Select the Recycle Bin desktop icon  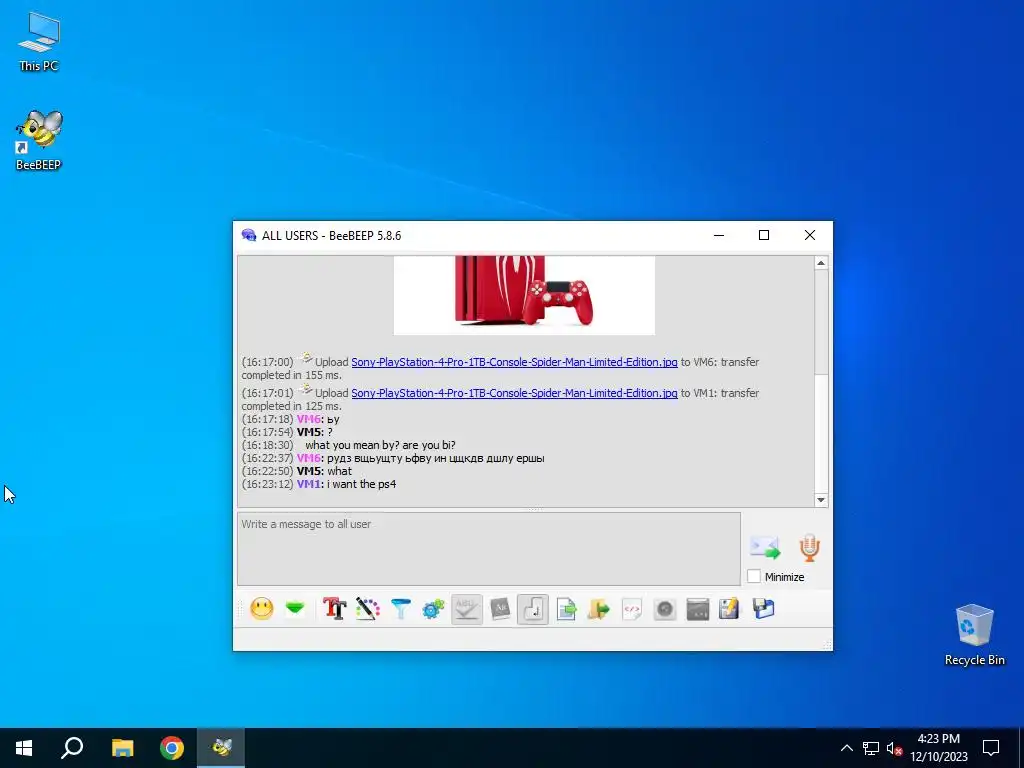click(974, 635)
